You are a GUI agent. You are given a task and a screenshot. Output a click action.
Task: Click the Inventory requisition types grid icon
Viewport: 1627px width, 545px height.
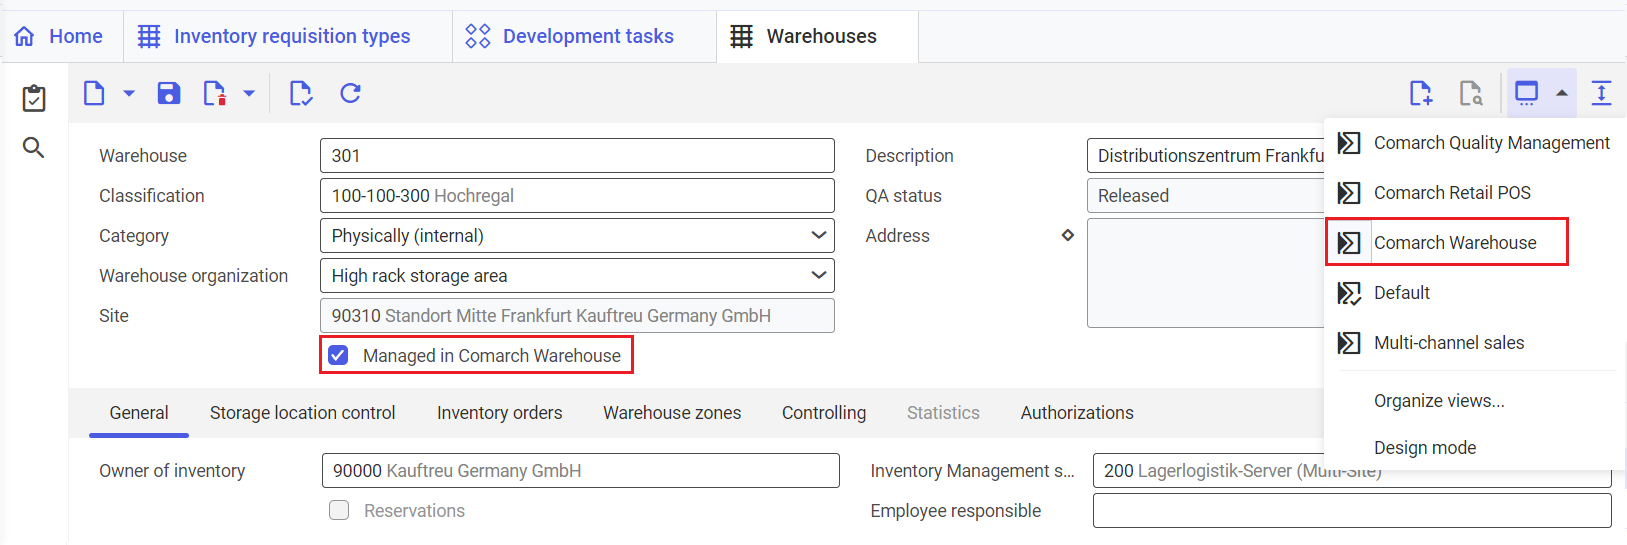coord(149,37)
